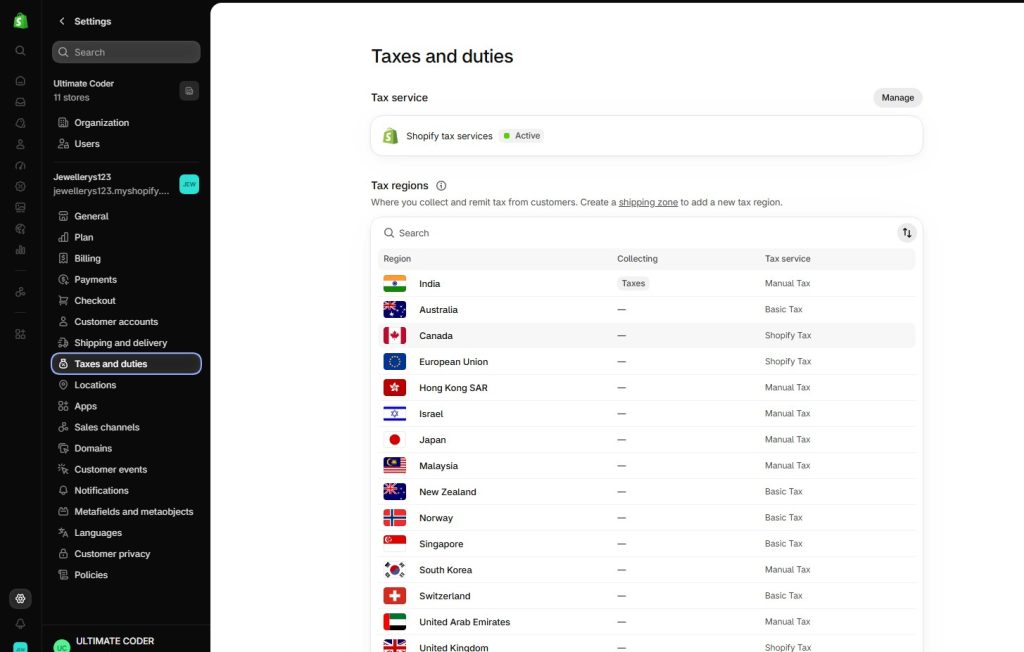
Task: Click the Manage button for Tax service
Action: point(897,97)
